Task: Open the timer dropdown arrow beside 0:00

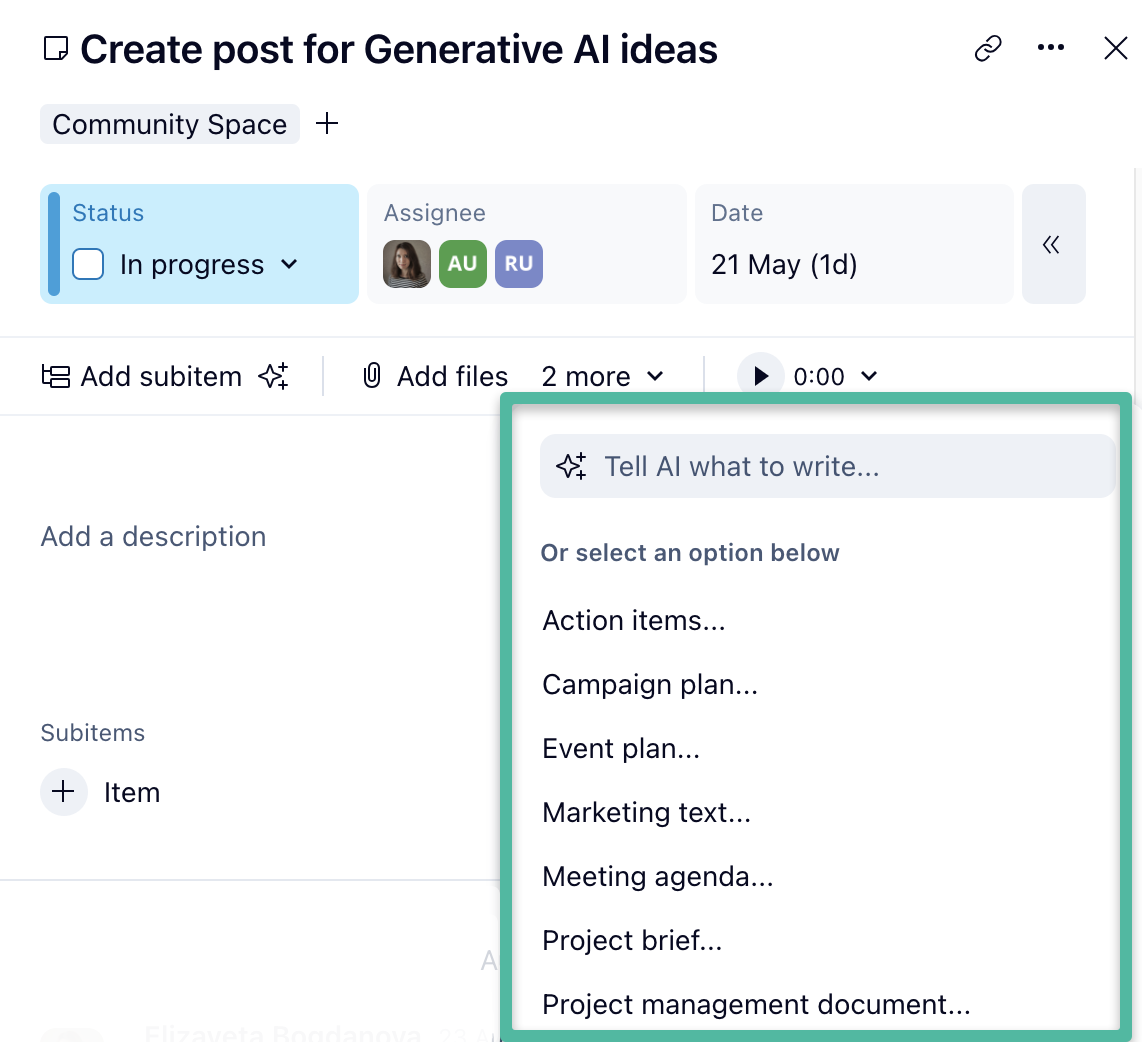Action: pos(869,376)
